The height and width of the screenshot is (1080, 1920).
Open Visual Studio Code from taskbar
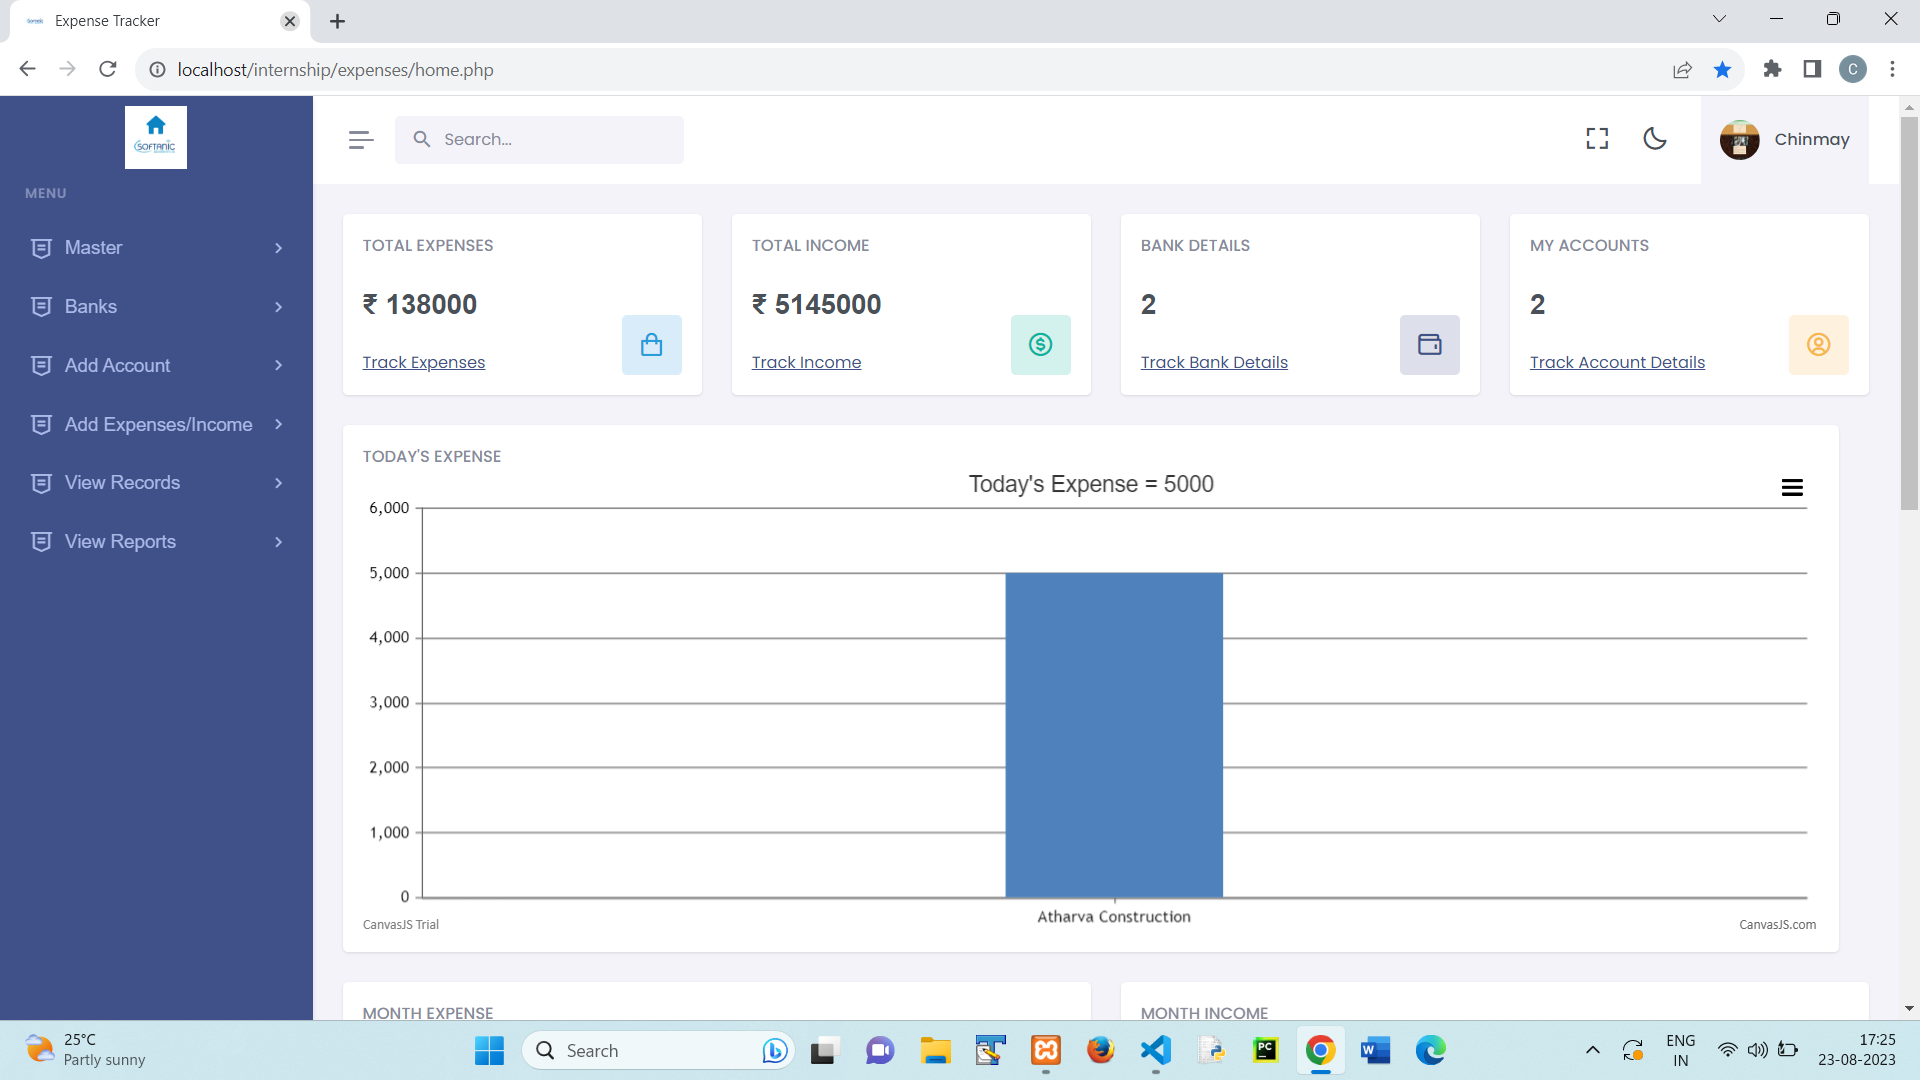(x=1155, y=1050)
